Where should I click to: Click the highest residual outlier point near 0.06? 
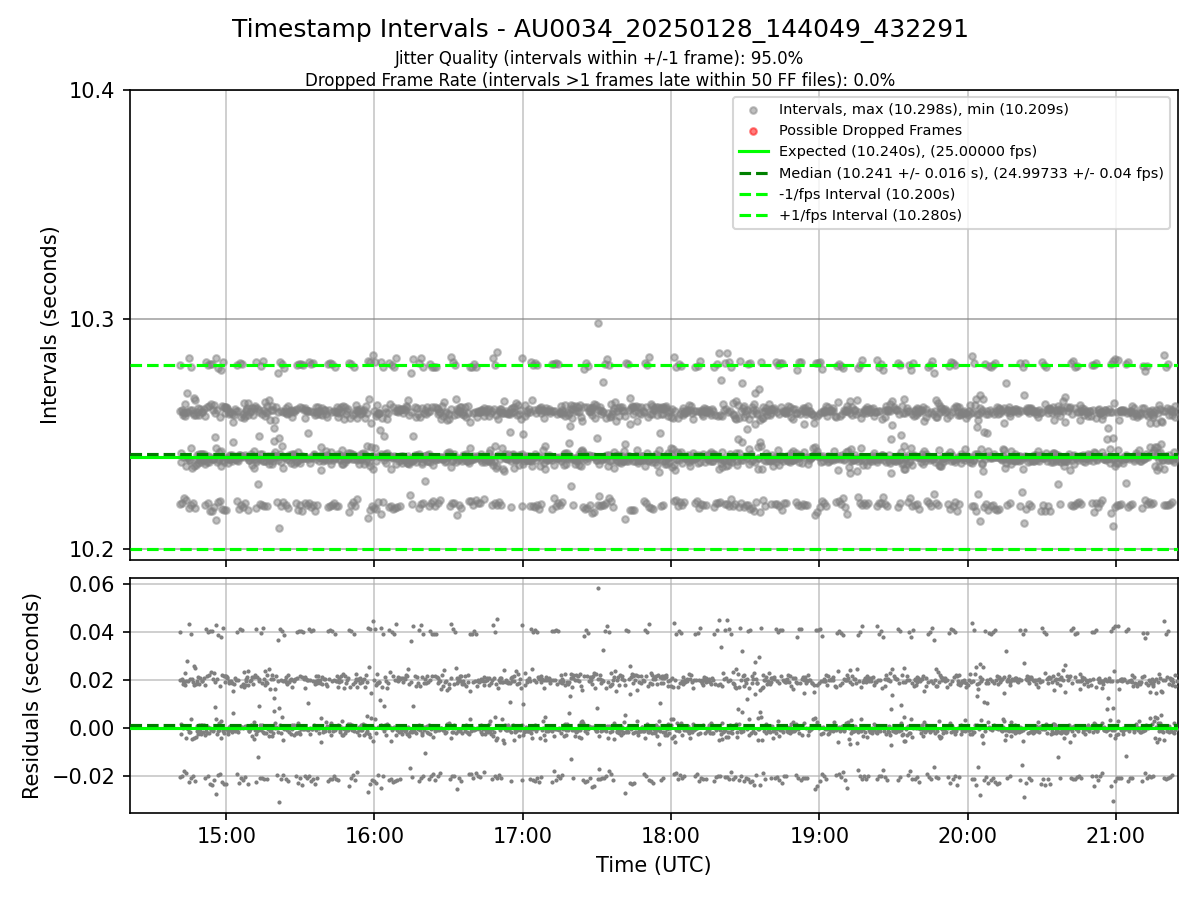[x=598, y=588]
